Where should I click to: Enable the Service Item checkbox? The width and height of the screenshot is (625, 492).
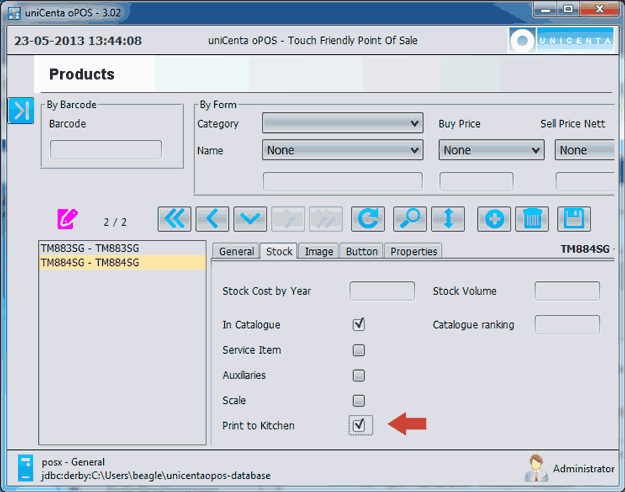(359, 350)
